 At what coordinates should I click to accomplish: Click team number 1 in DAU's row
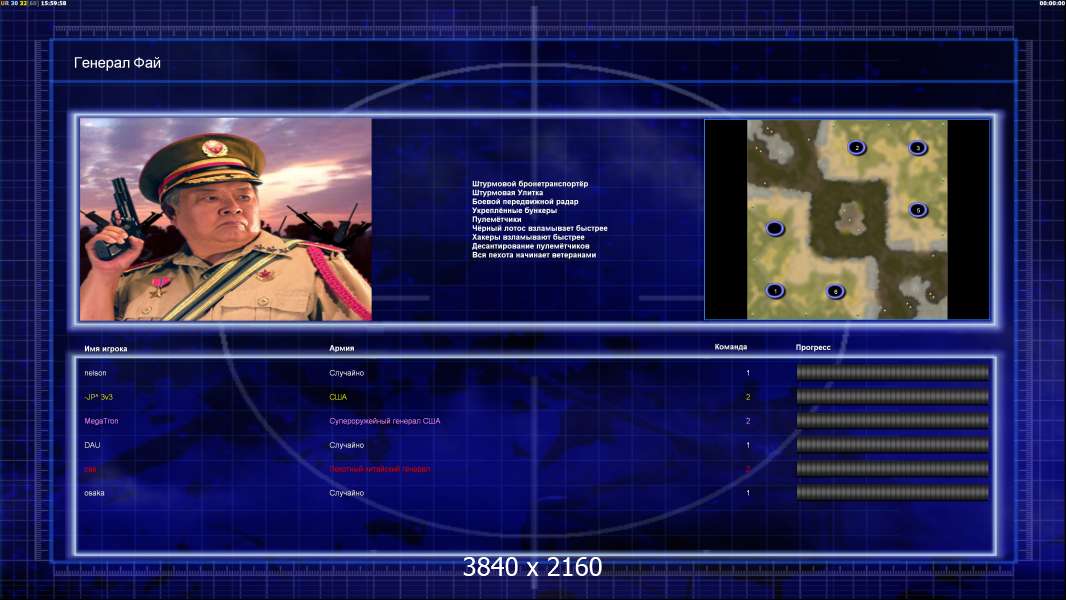click(748, 445)
